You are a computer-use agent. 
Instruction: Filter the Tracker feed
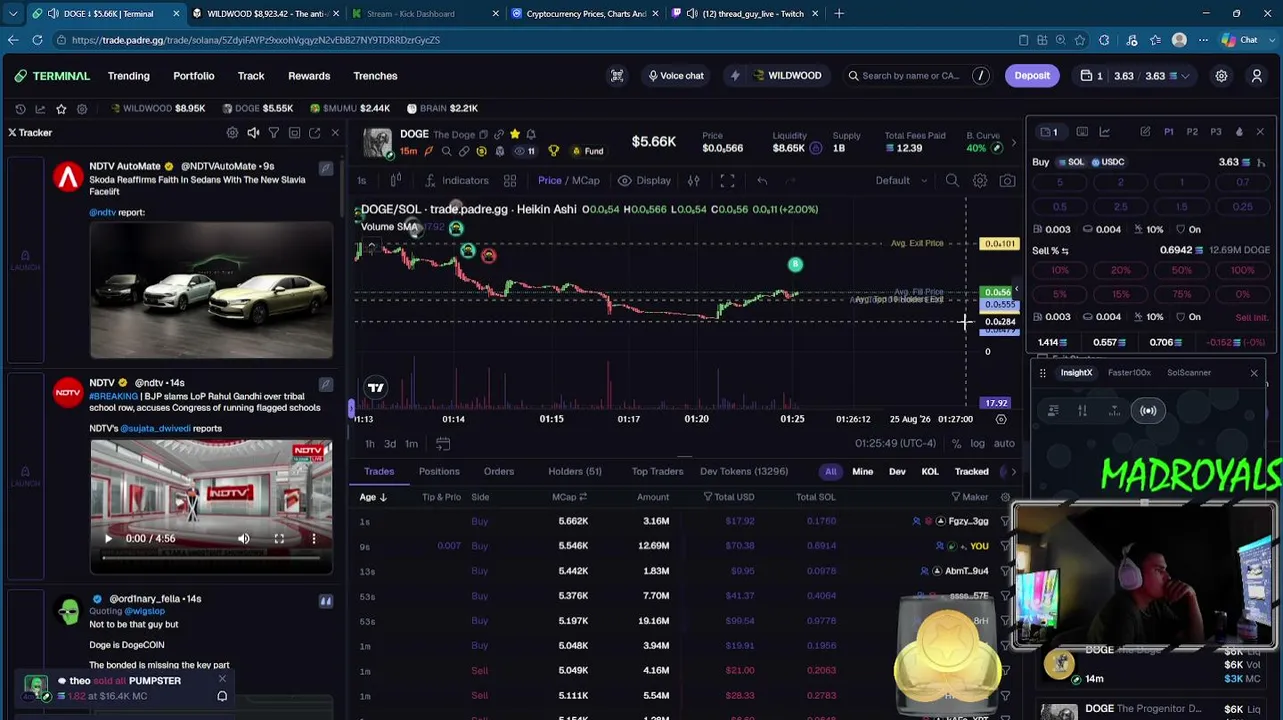(273, 133)
